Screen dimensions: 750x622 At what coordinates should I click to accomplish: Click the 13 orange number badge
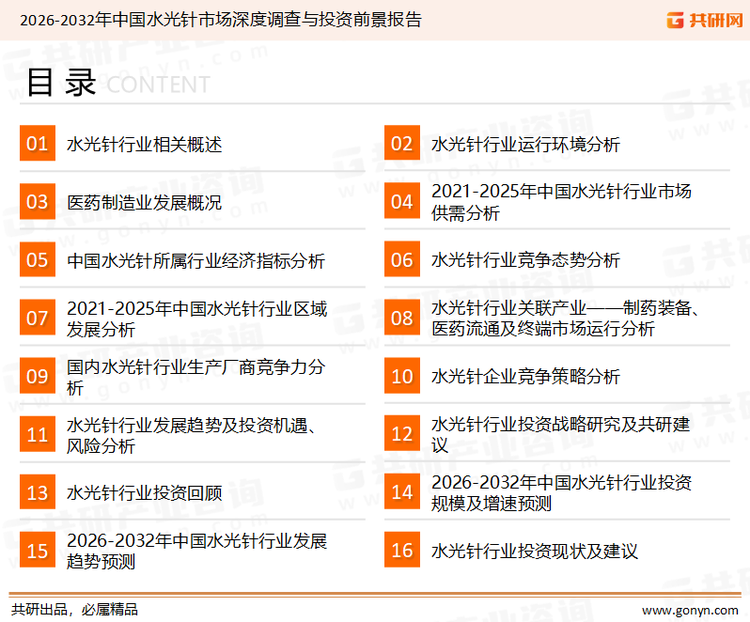(37, 492)
